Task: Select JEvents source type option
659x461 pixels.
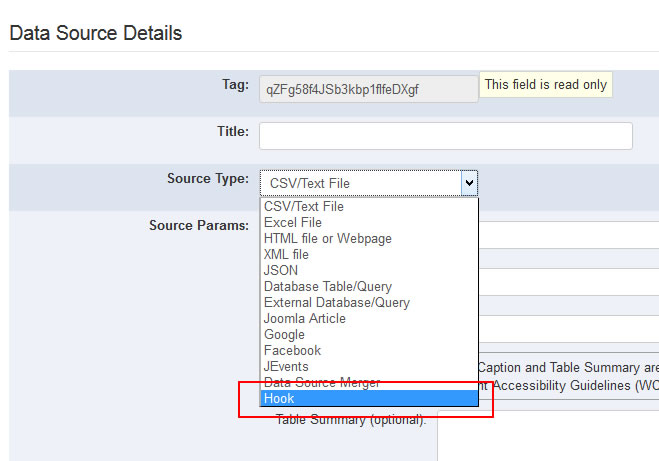Action: click(x=286, y=367)
